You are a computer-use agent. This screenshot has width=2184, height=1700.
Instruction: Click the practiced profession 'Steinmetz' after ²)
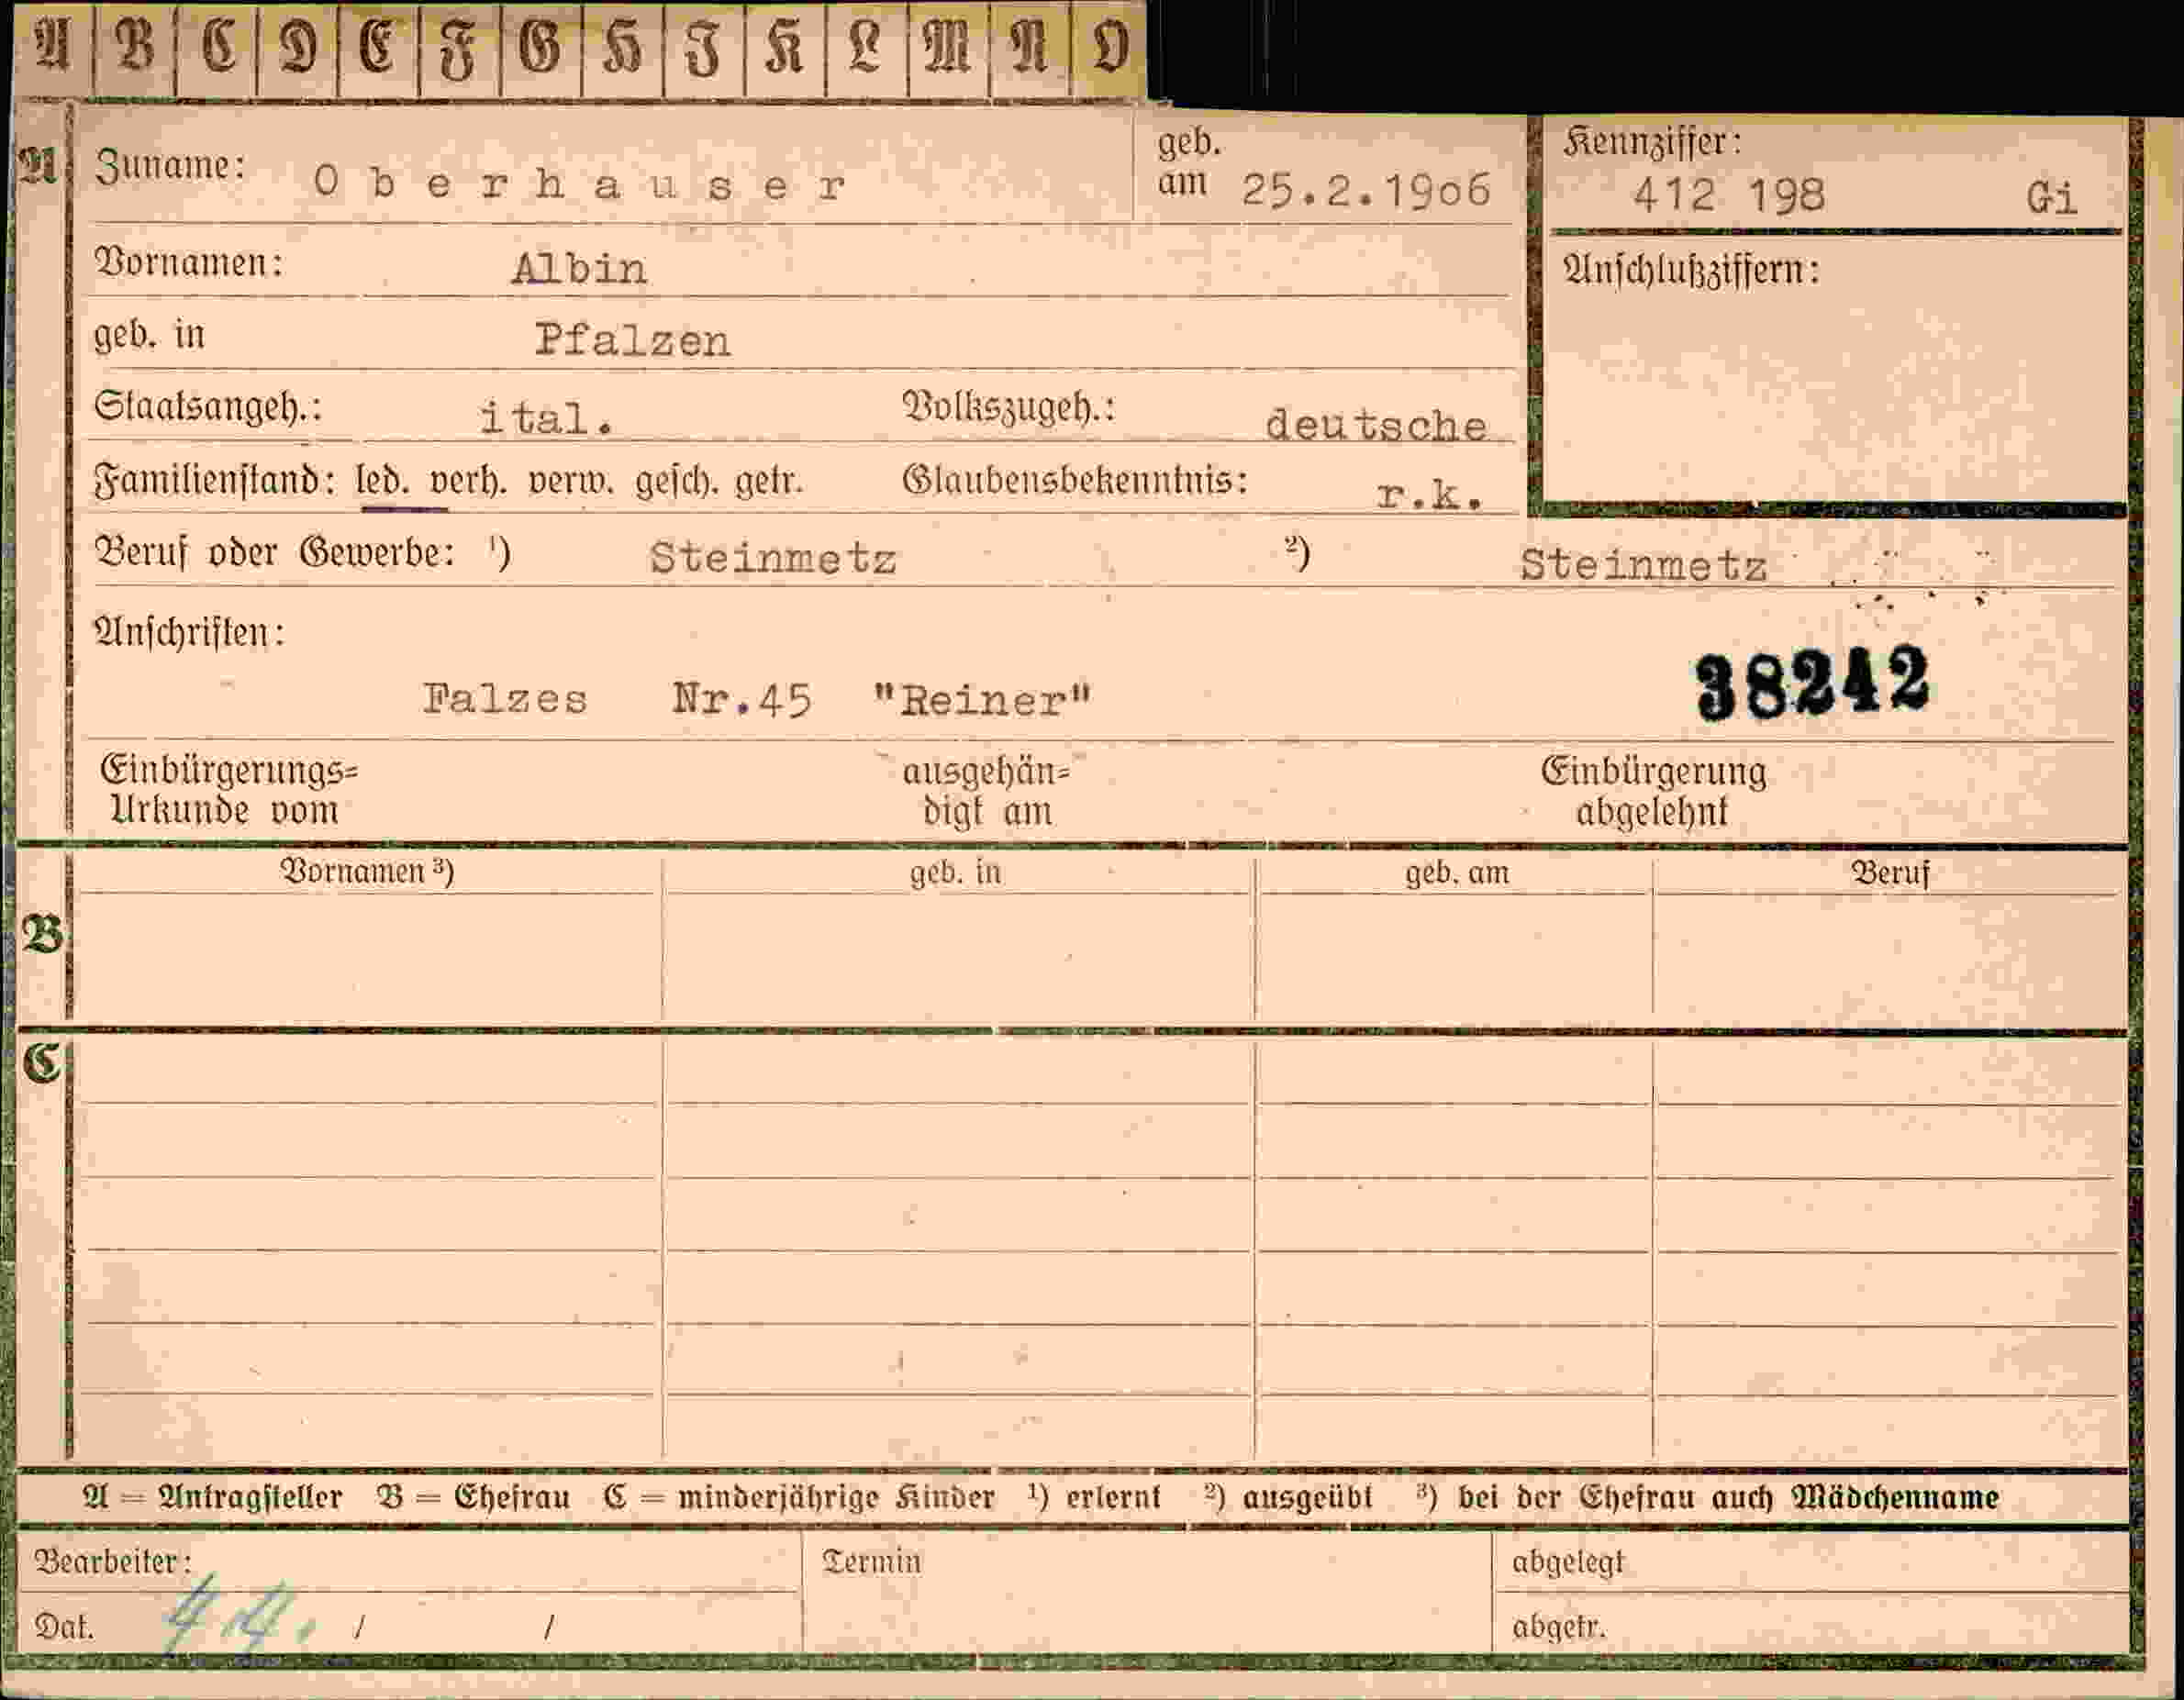1644,565
